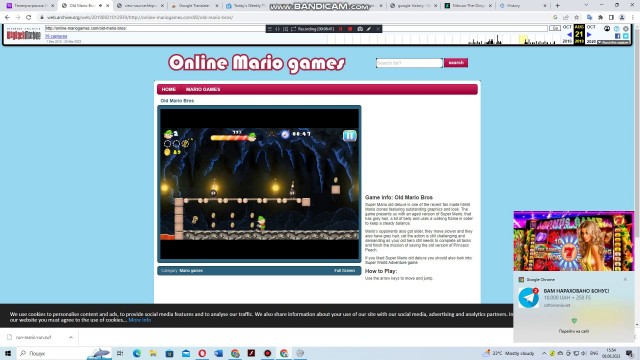
Task: Reload the current browser page
Action: (29, 18)
